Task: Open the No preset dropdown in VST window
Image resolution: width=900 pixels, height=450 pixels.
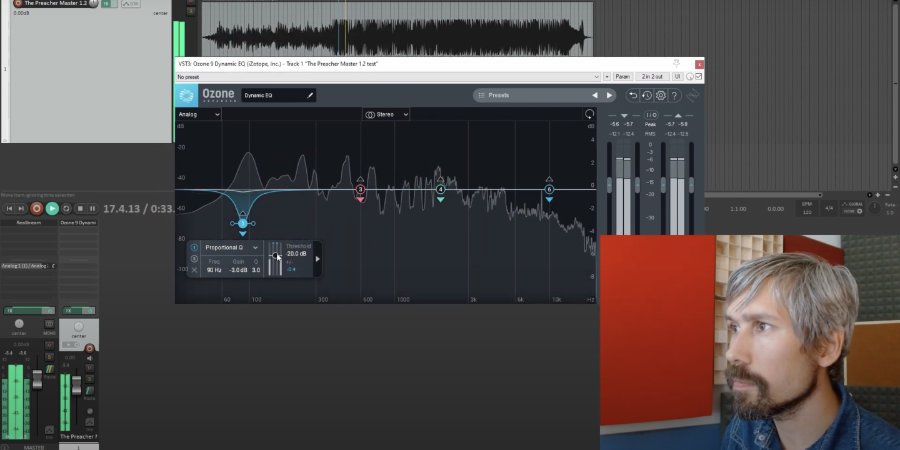Action: (387, 77)
